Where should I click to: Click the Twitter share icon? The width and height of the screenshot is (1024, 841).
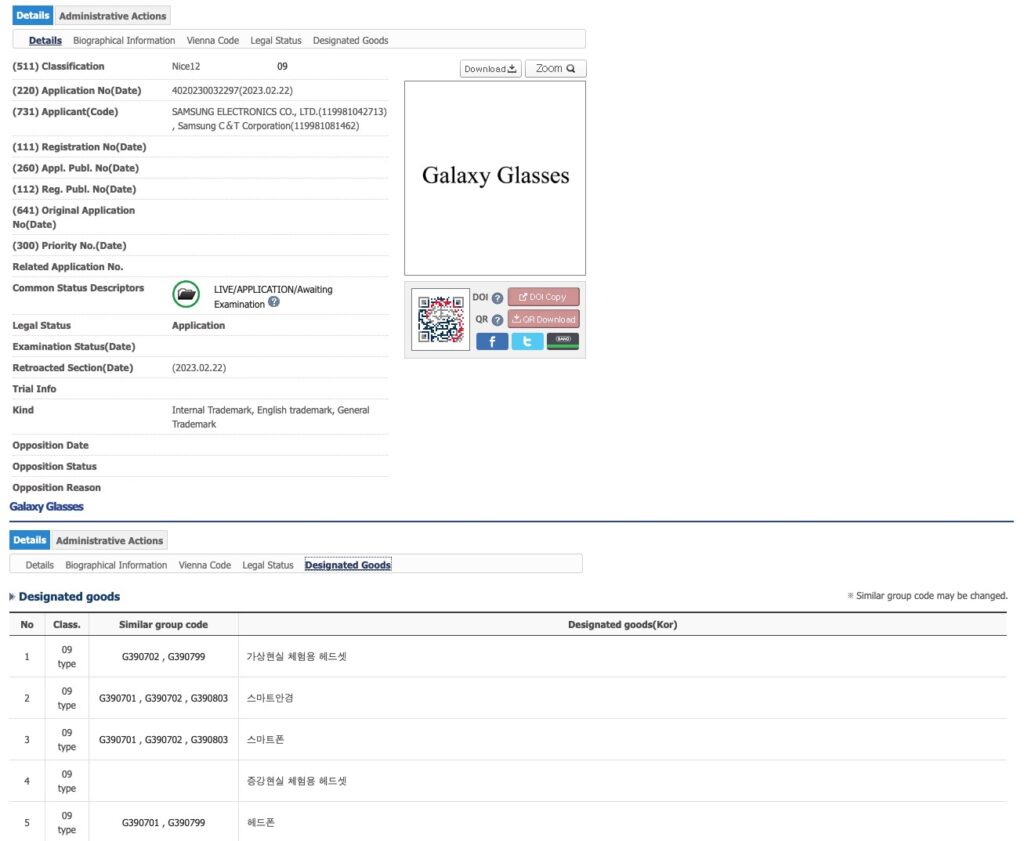[x=527, y=341]
